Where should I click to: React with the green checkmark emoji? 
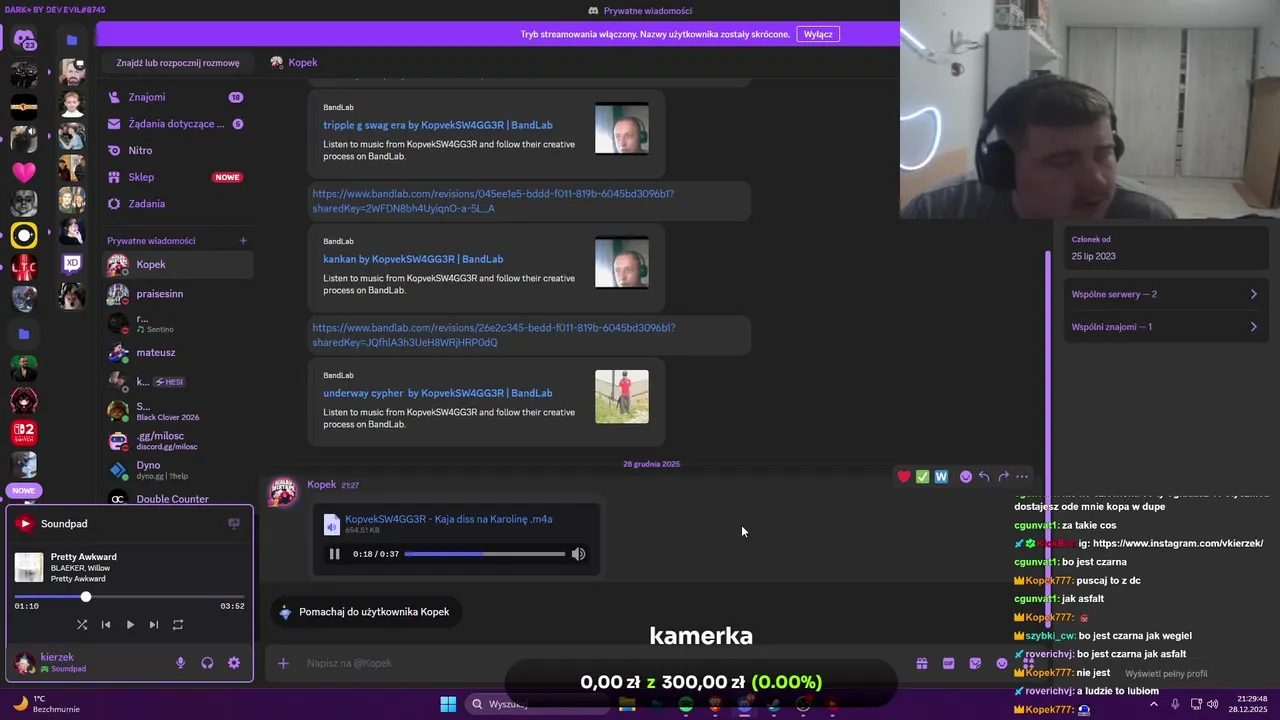[x=923, y=477]
